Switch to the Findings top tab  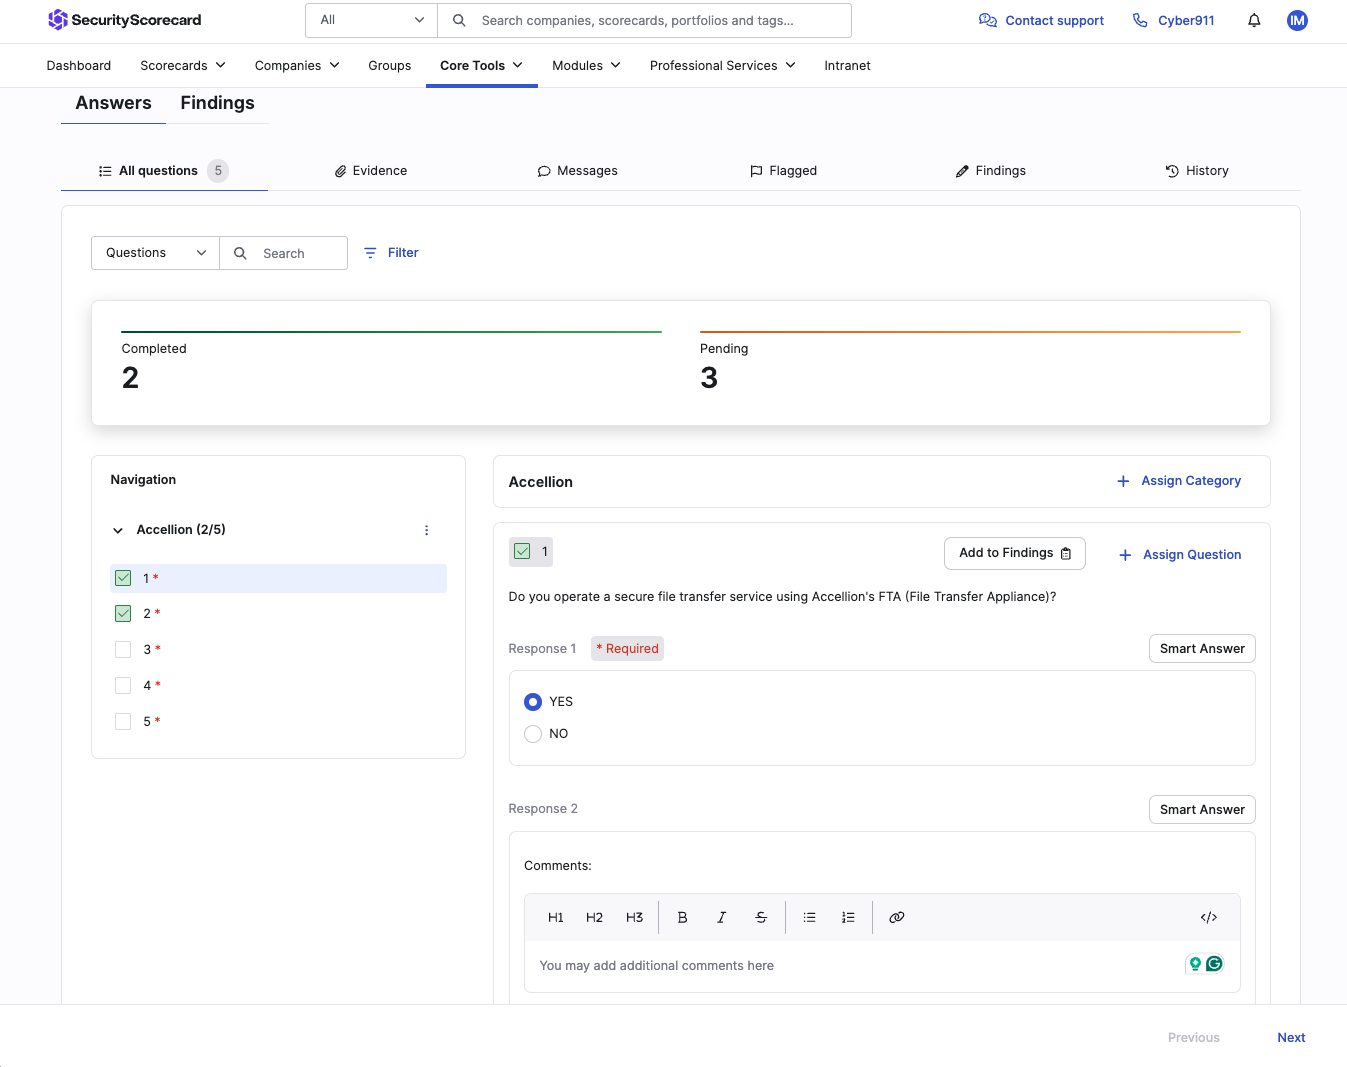(217, 103)
